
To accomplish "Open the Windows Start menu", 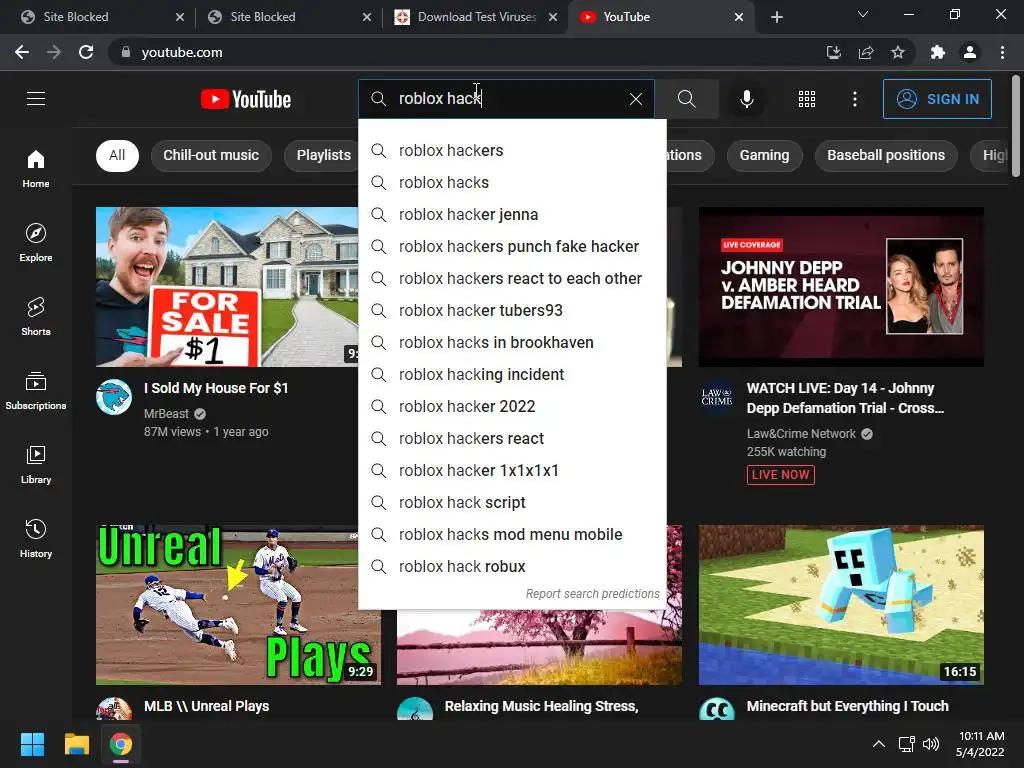I will 32,744.
